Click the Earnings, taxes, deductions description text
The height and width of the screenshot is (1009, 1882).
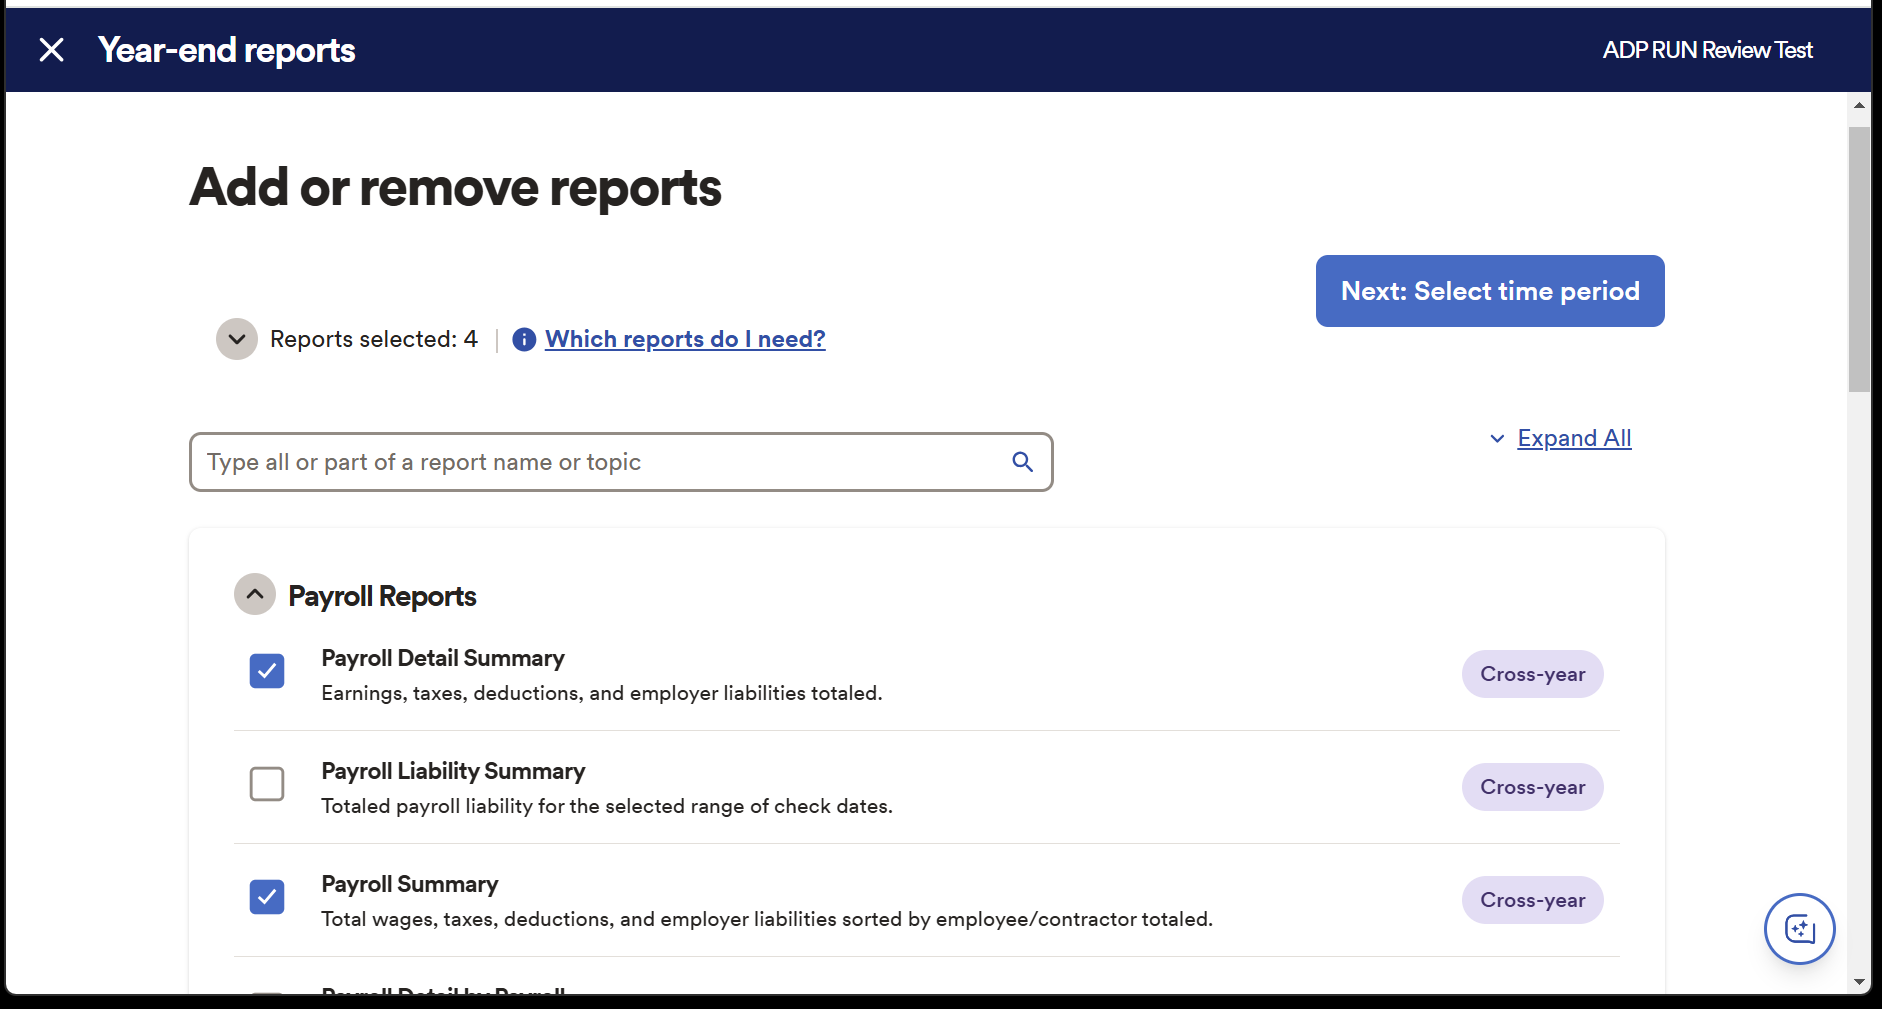[602, 693]
